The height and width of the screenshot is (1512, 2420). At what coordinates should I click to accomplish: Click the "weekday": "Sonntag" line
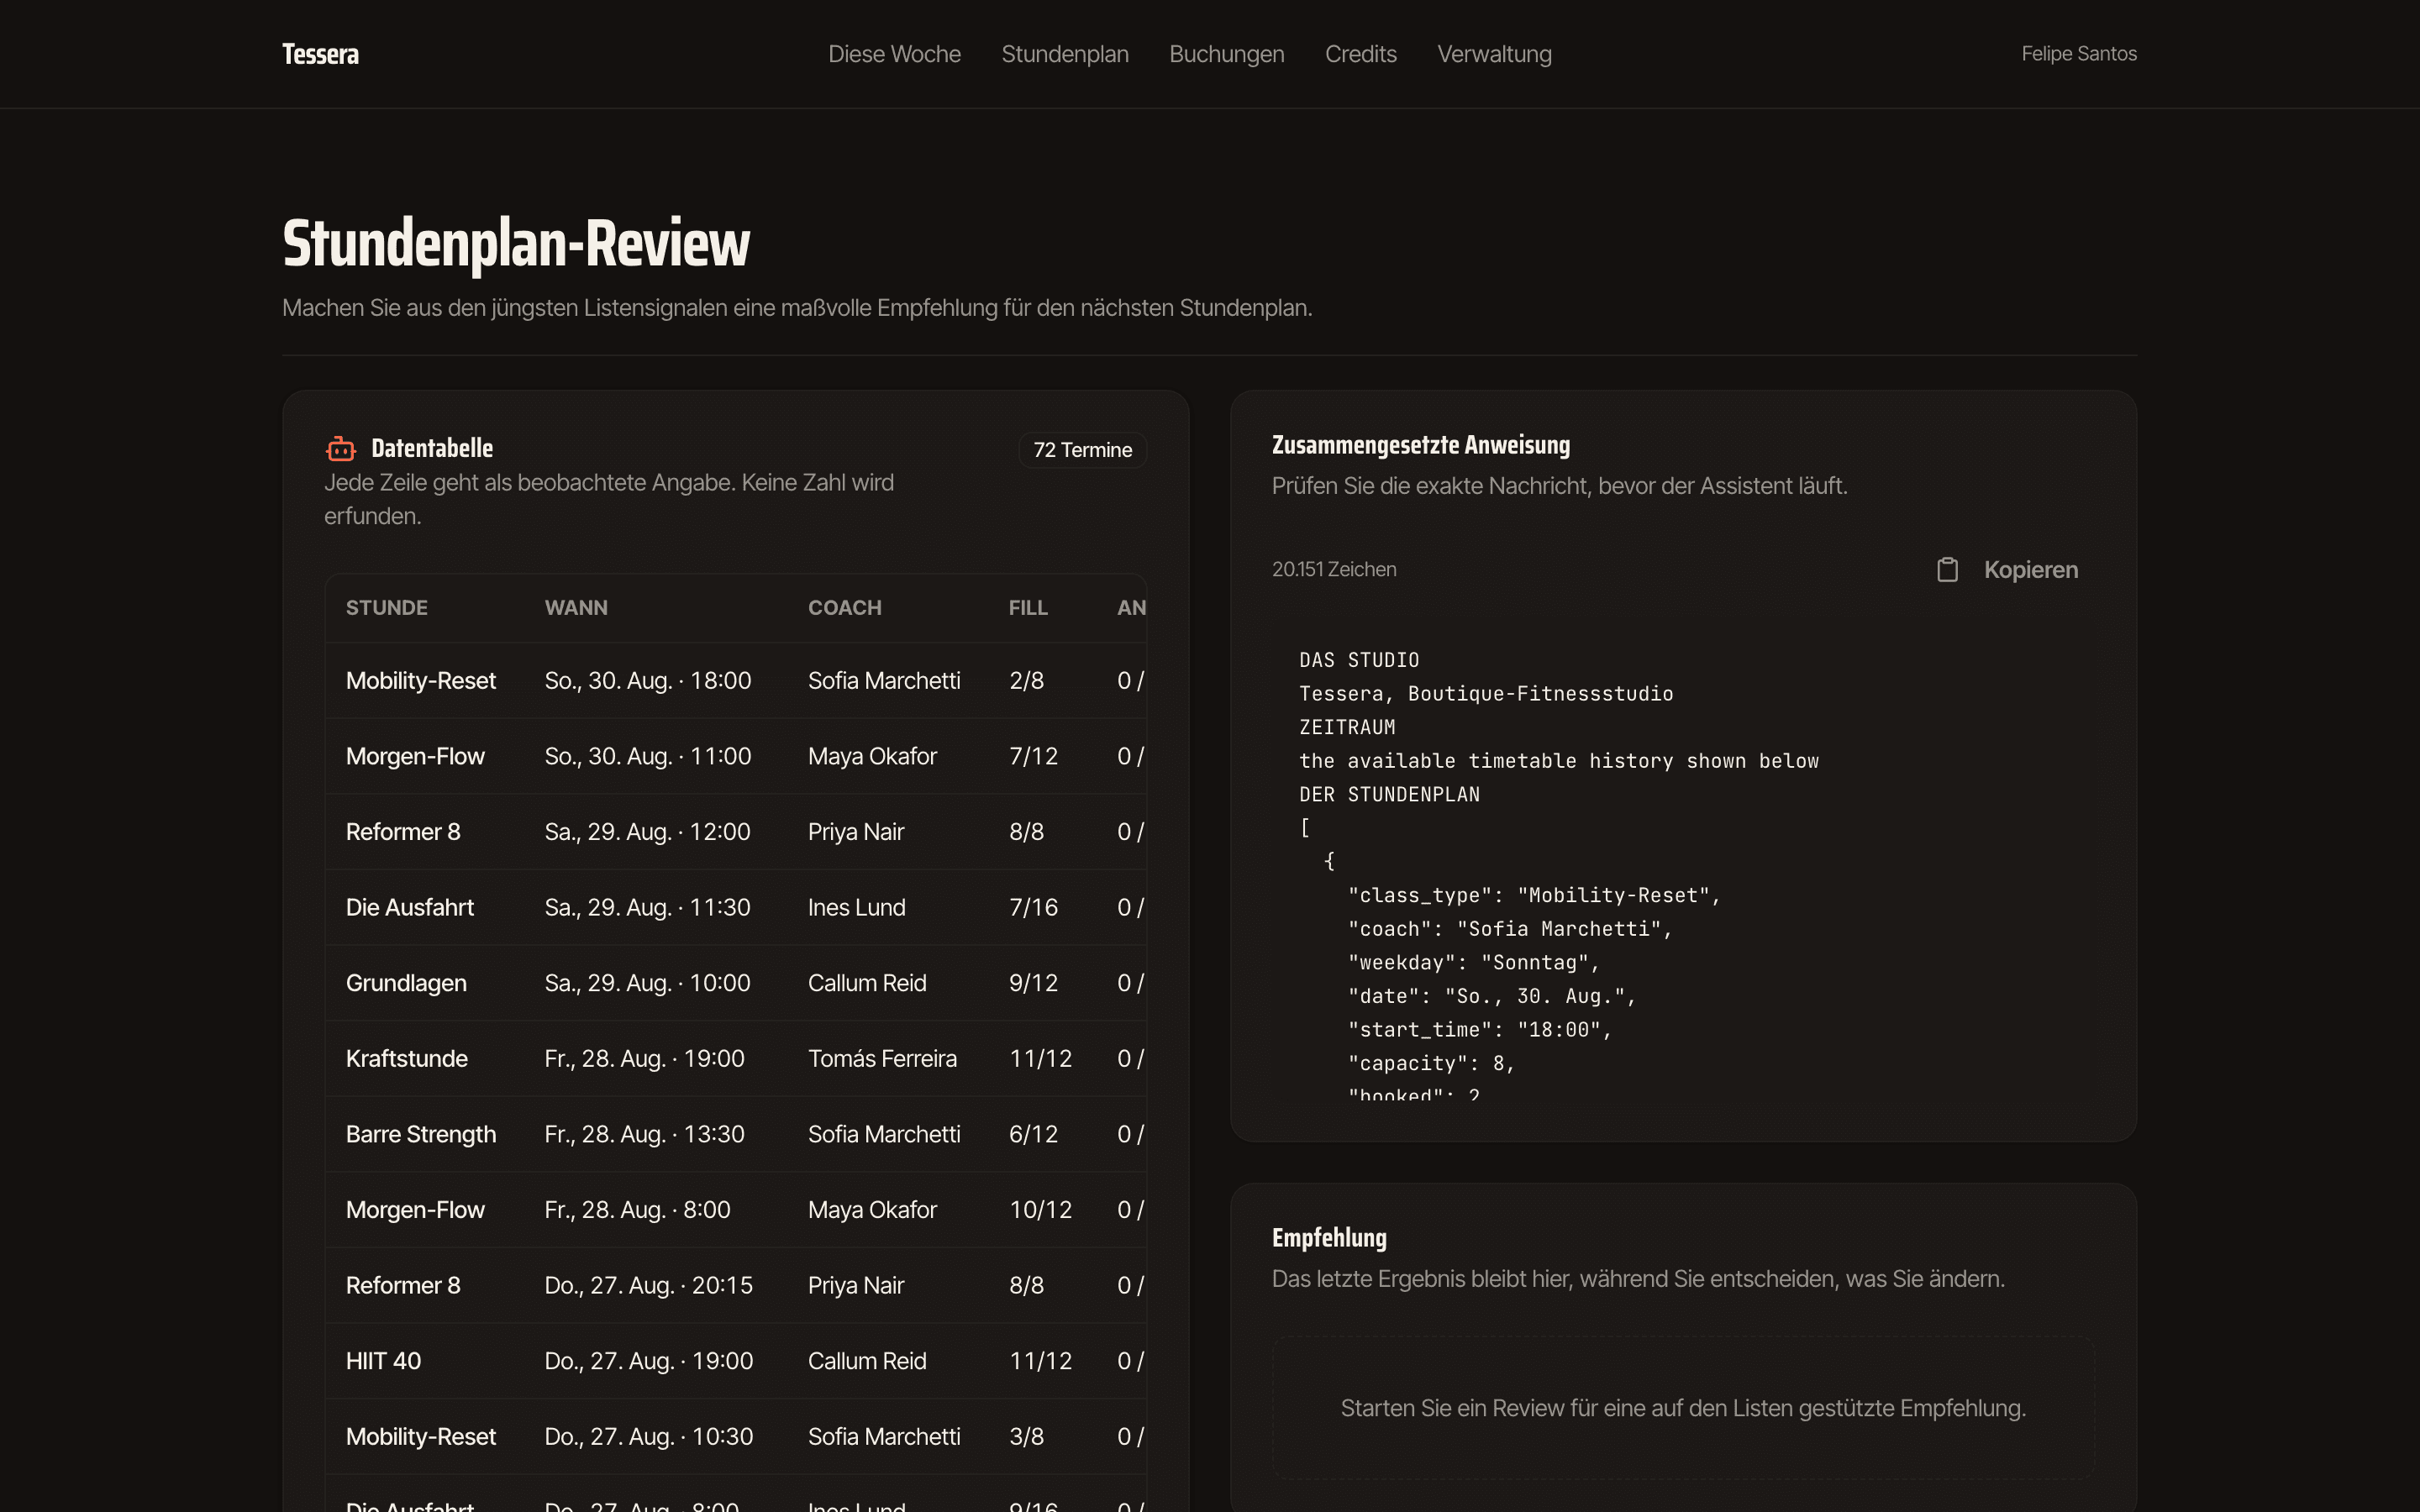coord(1473,963)
